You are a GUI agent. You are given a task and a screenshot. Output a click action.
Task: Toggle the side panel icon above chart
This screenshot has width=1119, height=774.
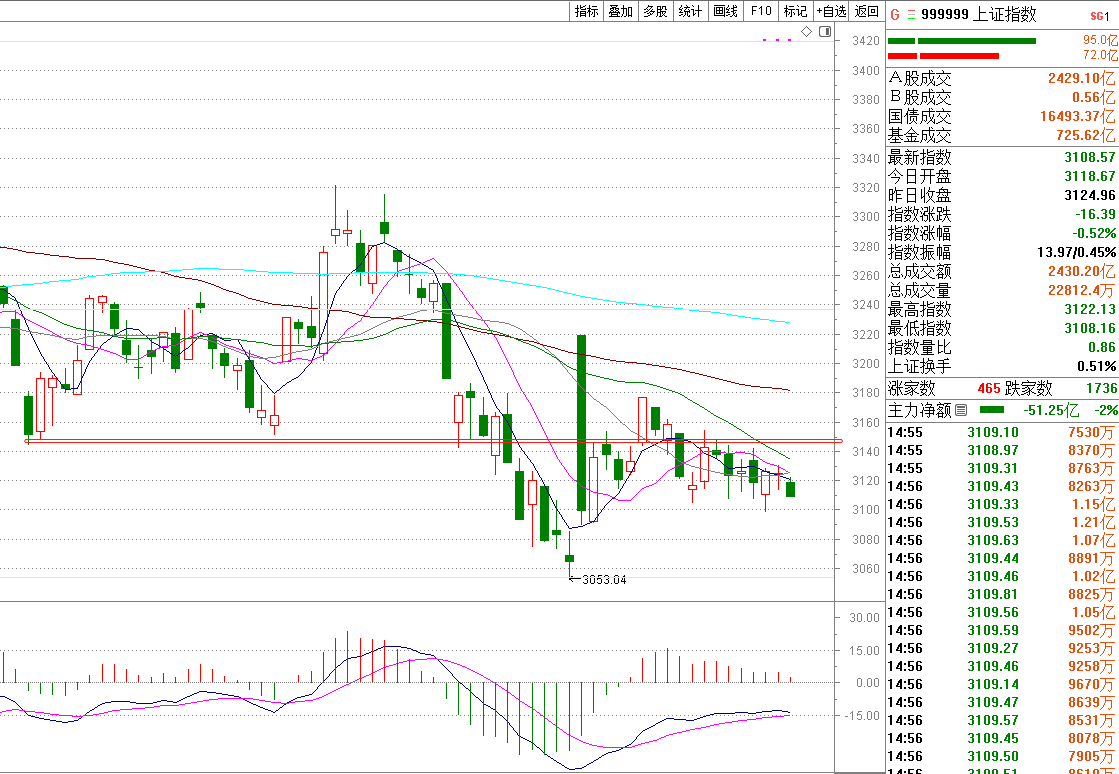tap(825, 31)
